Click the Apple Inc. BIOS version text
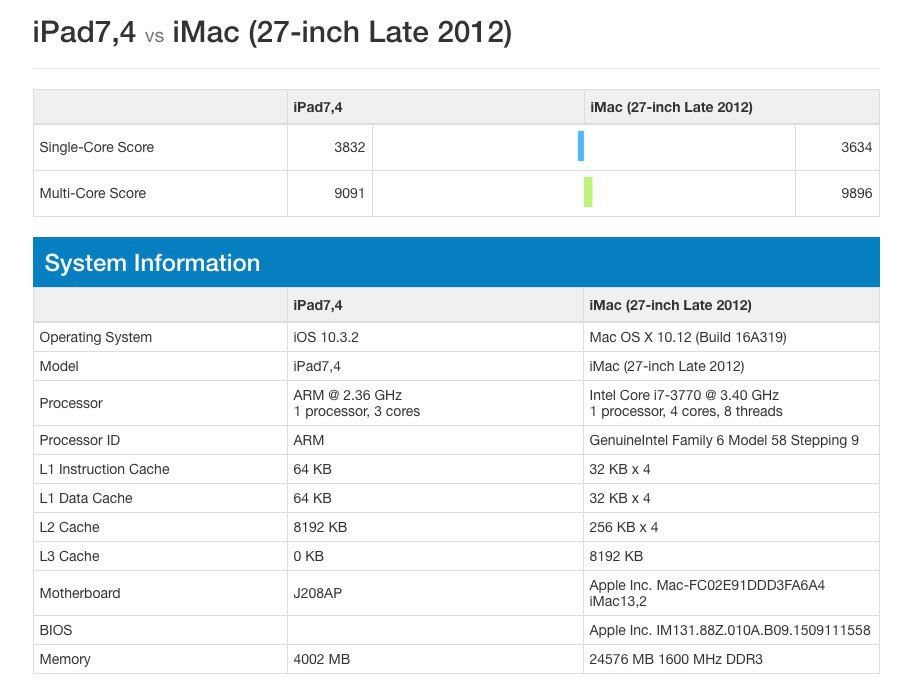The height and width of the screenshot is (688, 903). tap(729, 630)
